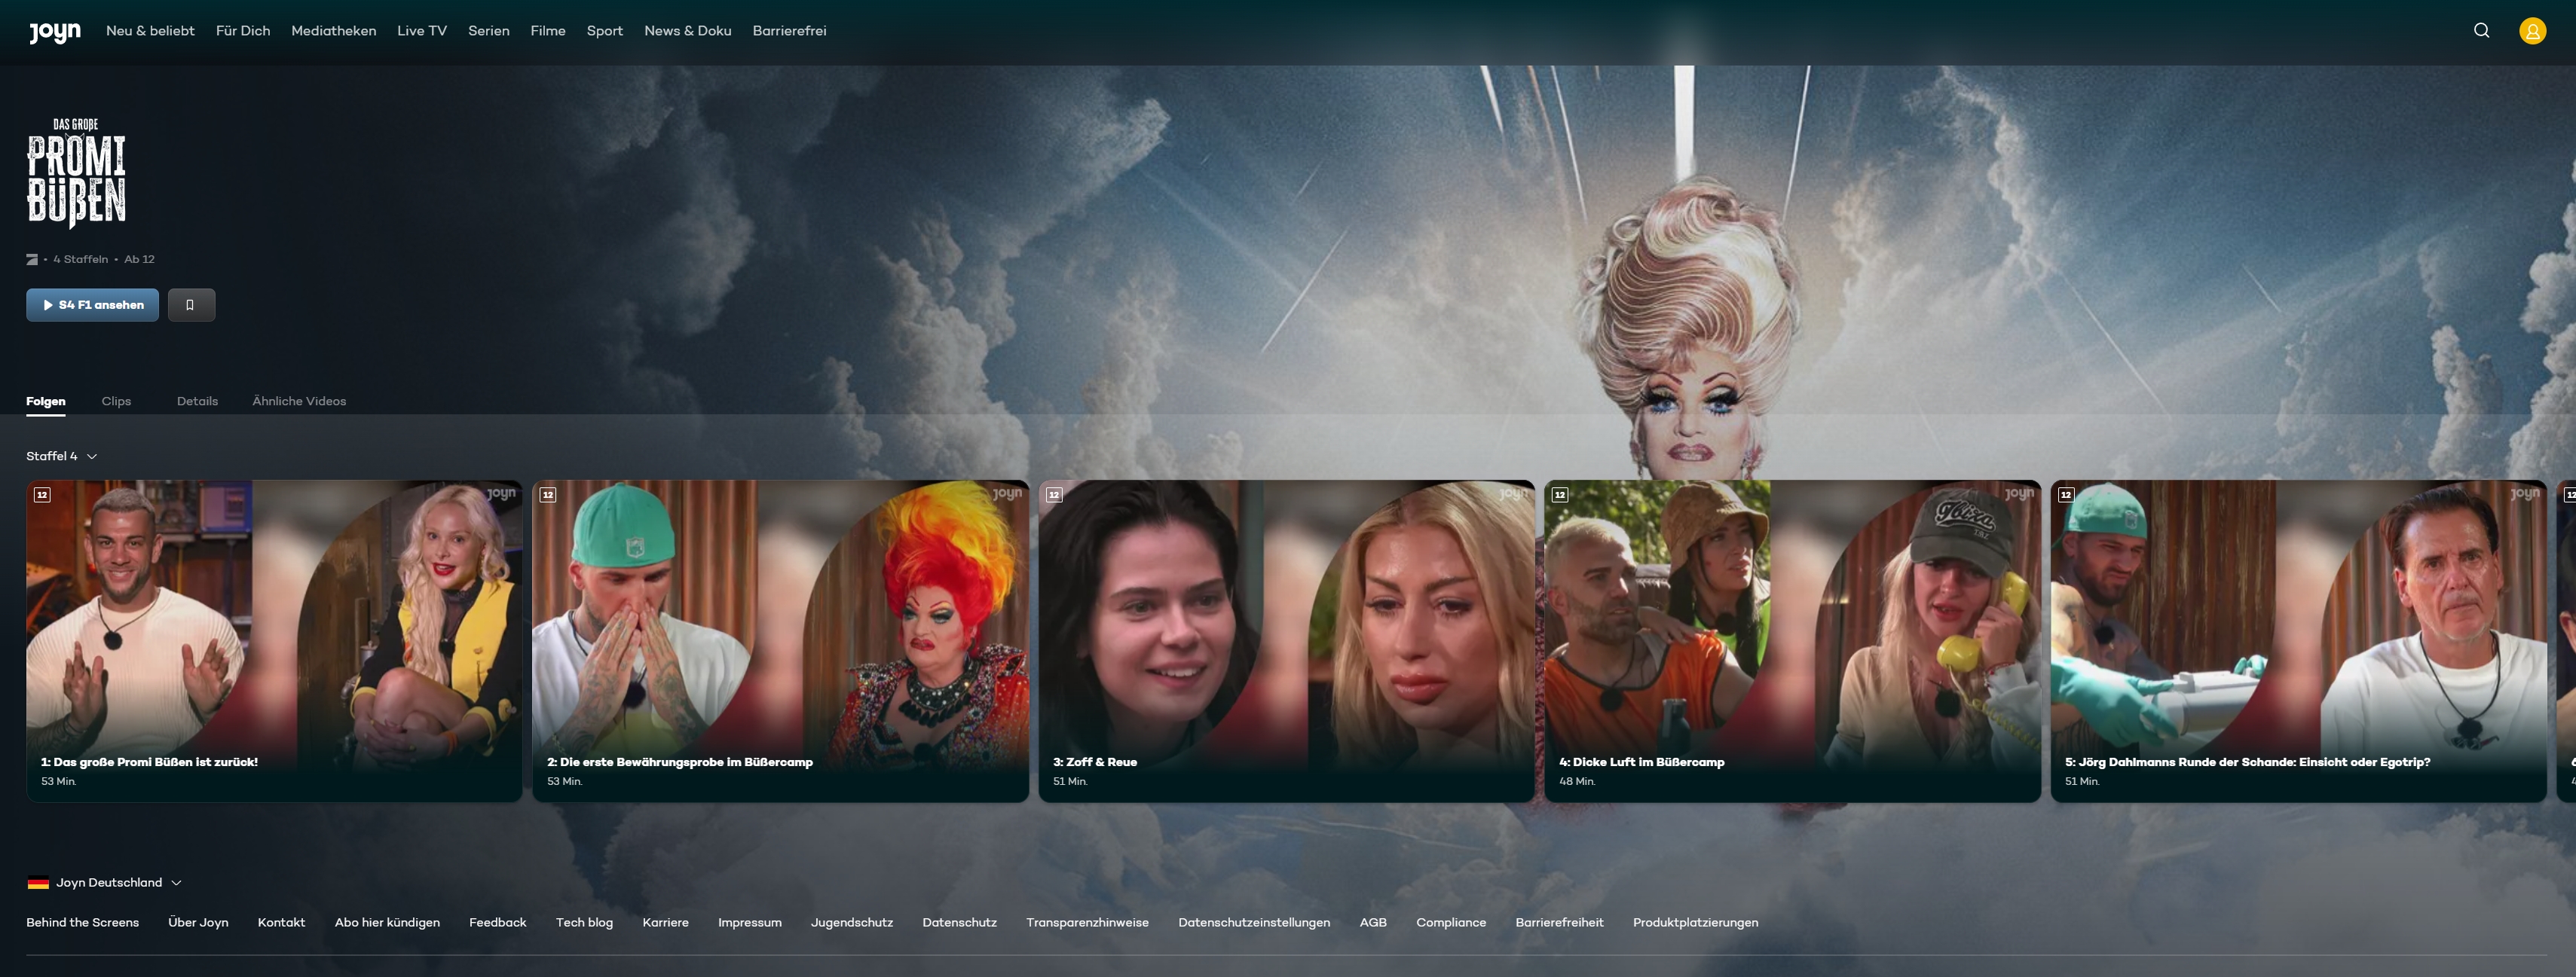Open the yellow user profile icon
Viewport: 2576px width, 977px height.
2532,31
